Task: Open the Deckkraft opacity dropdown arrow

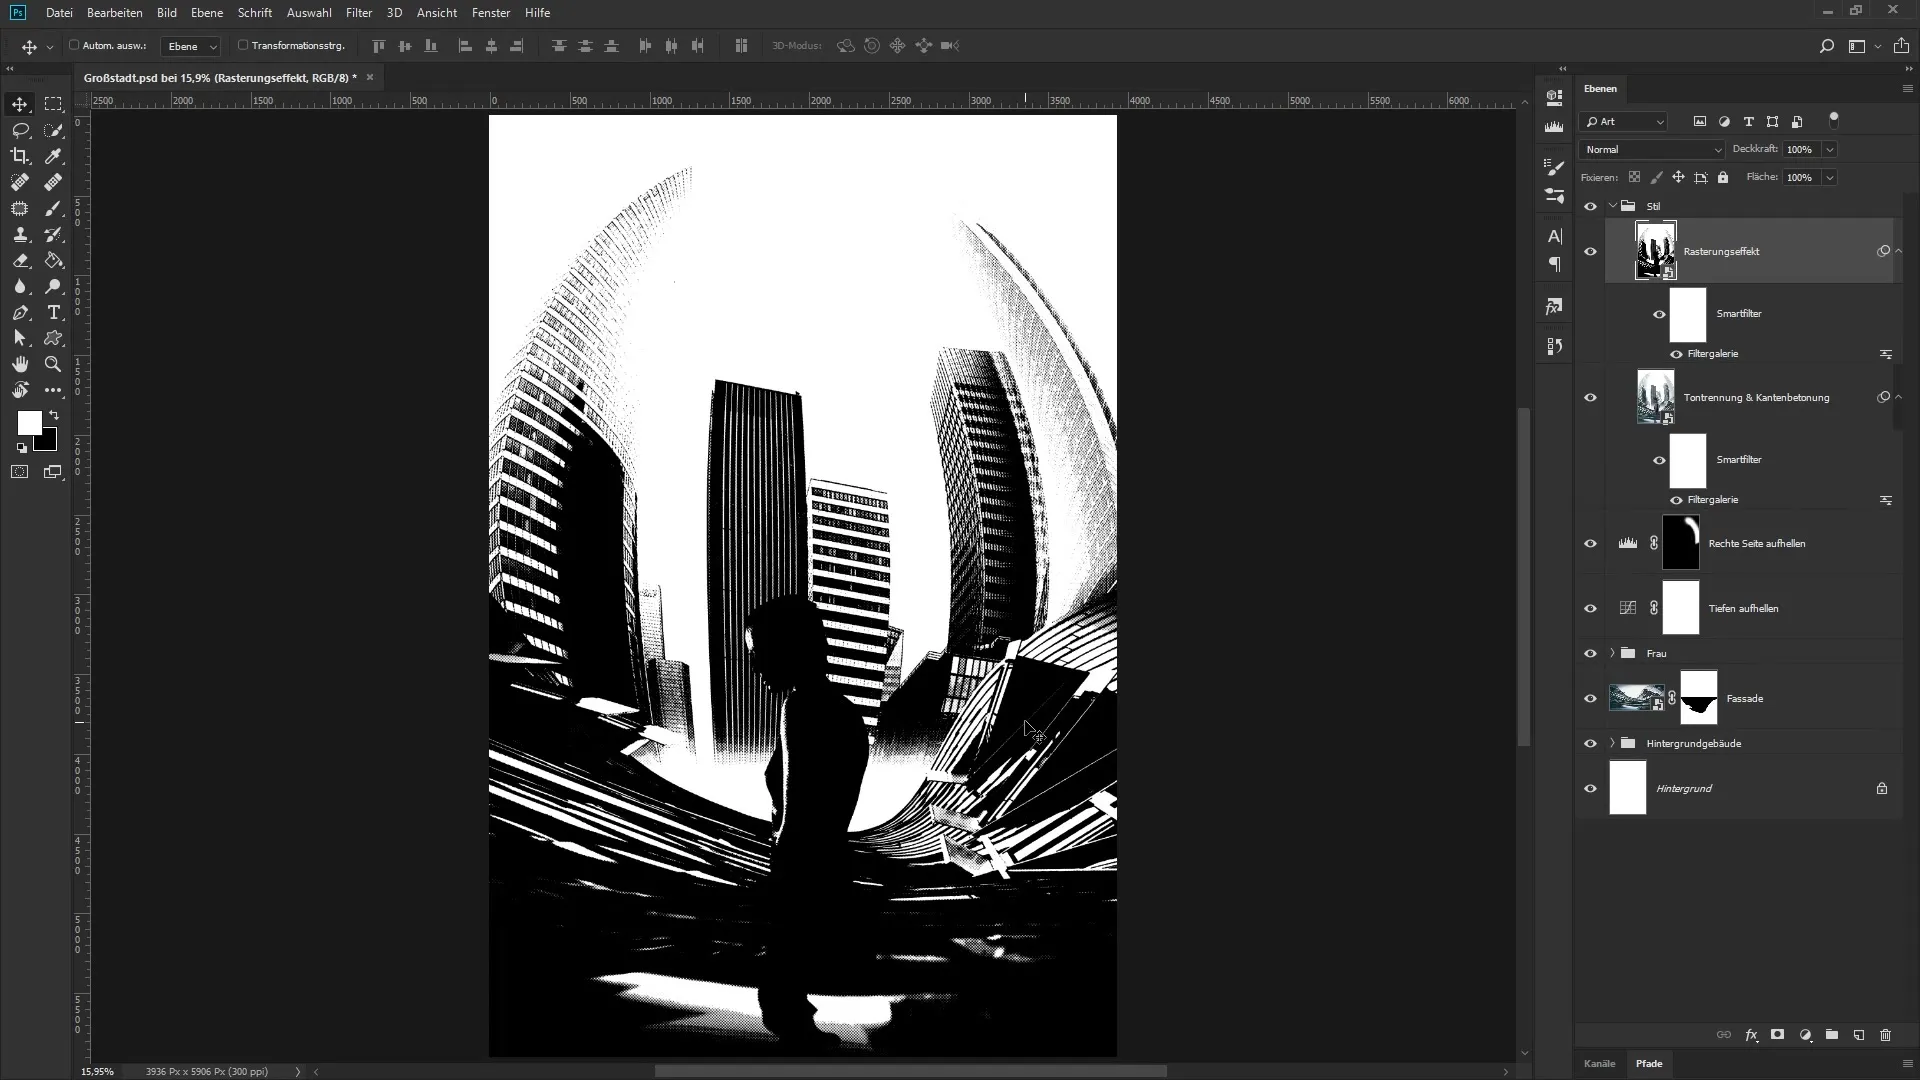Action: 1829,149
